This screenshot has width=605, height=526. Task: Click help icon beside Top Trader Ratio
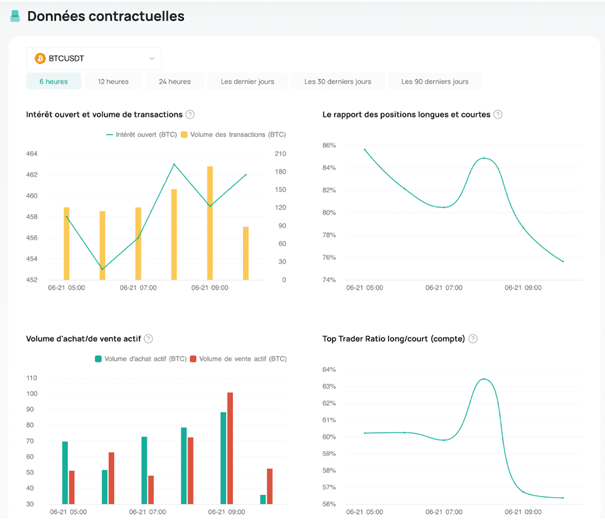473,339
